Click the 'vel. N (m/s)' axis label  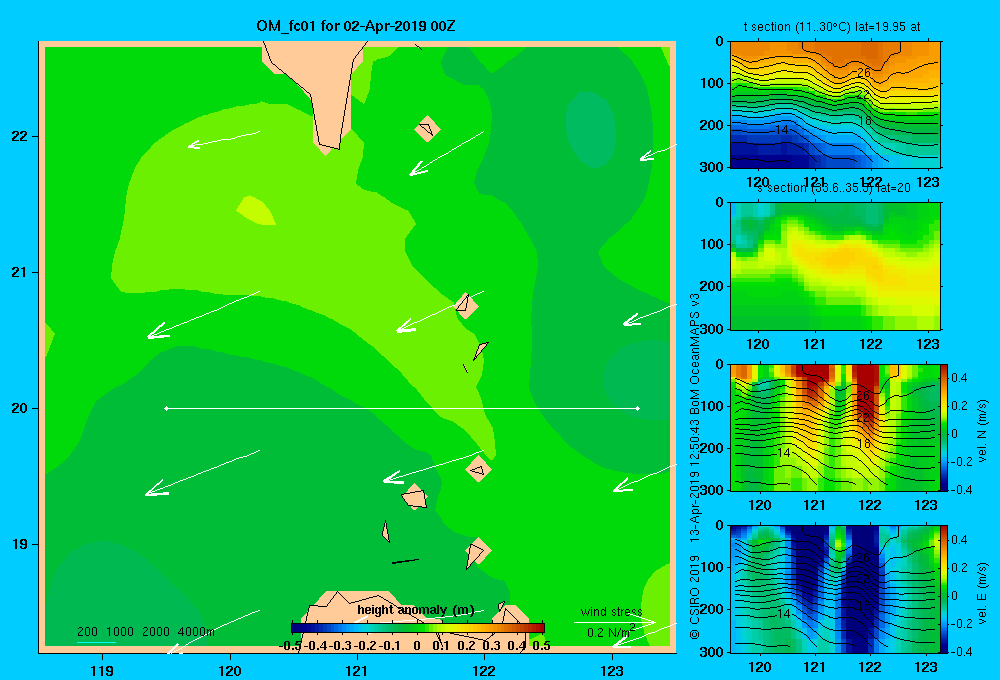(983, 431)
